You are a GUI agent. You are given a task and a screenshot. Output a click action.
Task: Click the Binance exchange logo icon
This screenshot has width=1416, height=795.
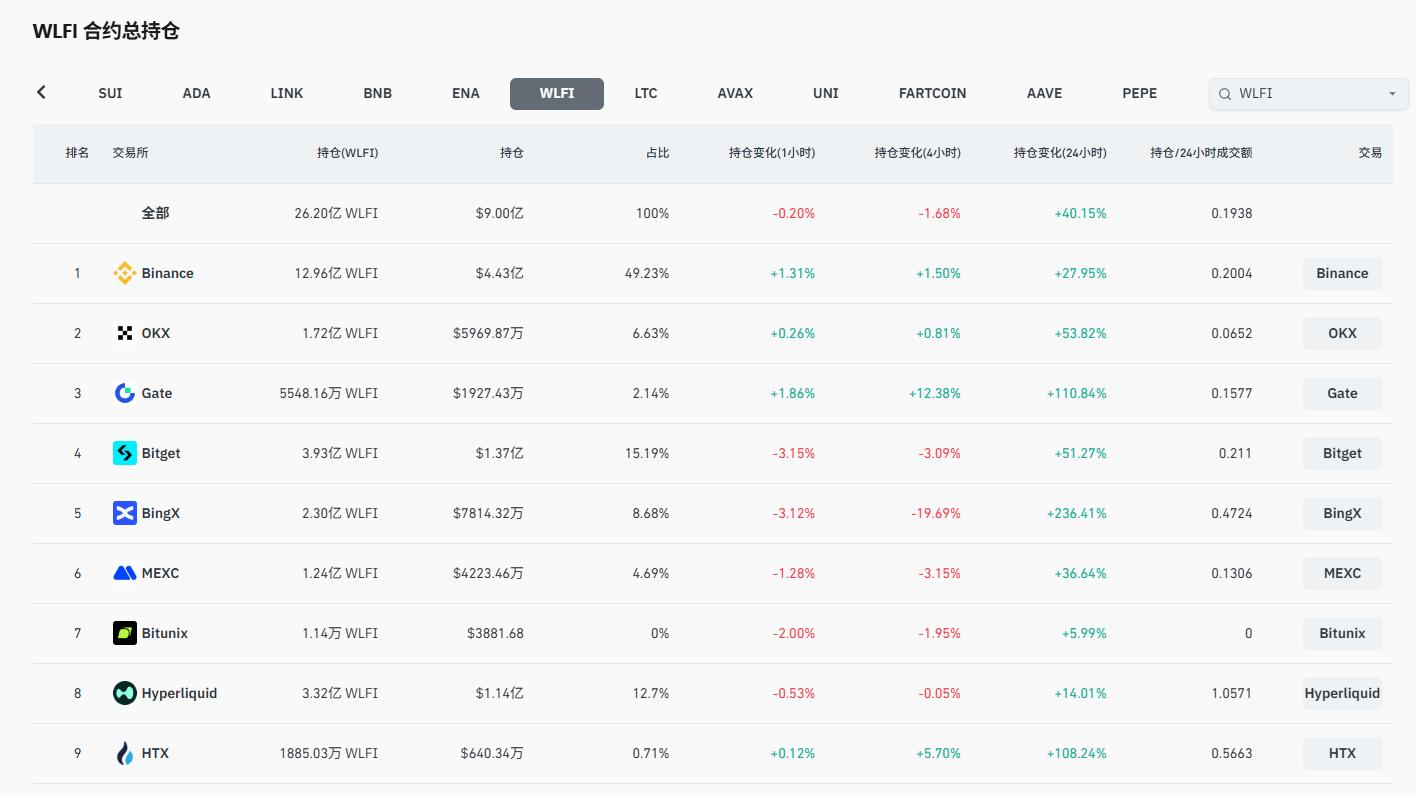124,273
